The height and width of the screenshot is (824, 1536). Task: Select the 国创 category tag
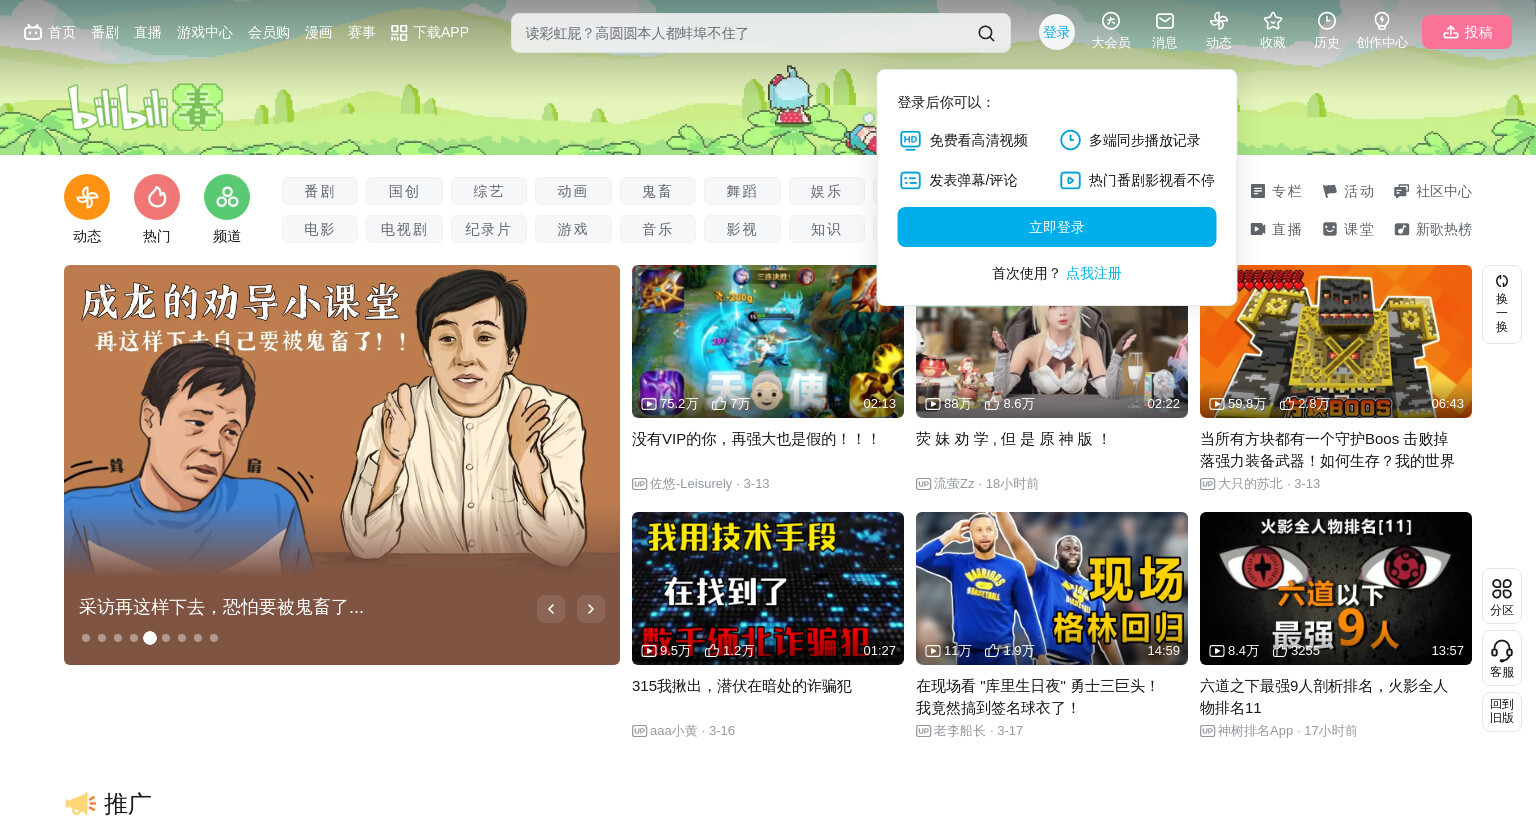[x=404, y=191]
